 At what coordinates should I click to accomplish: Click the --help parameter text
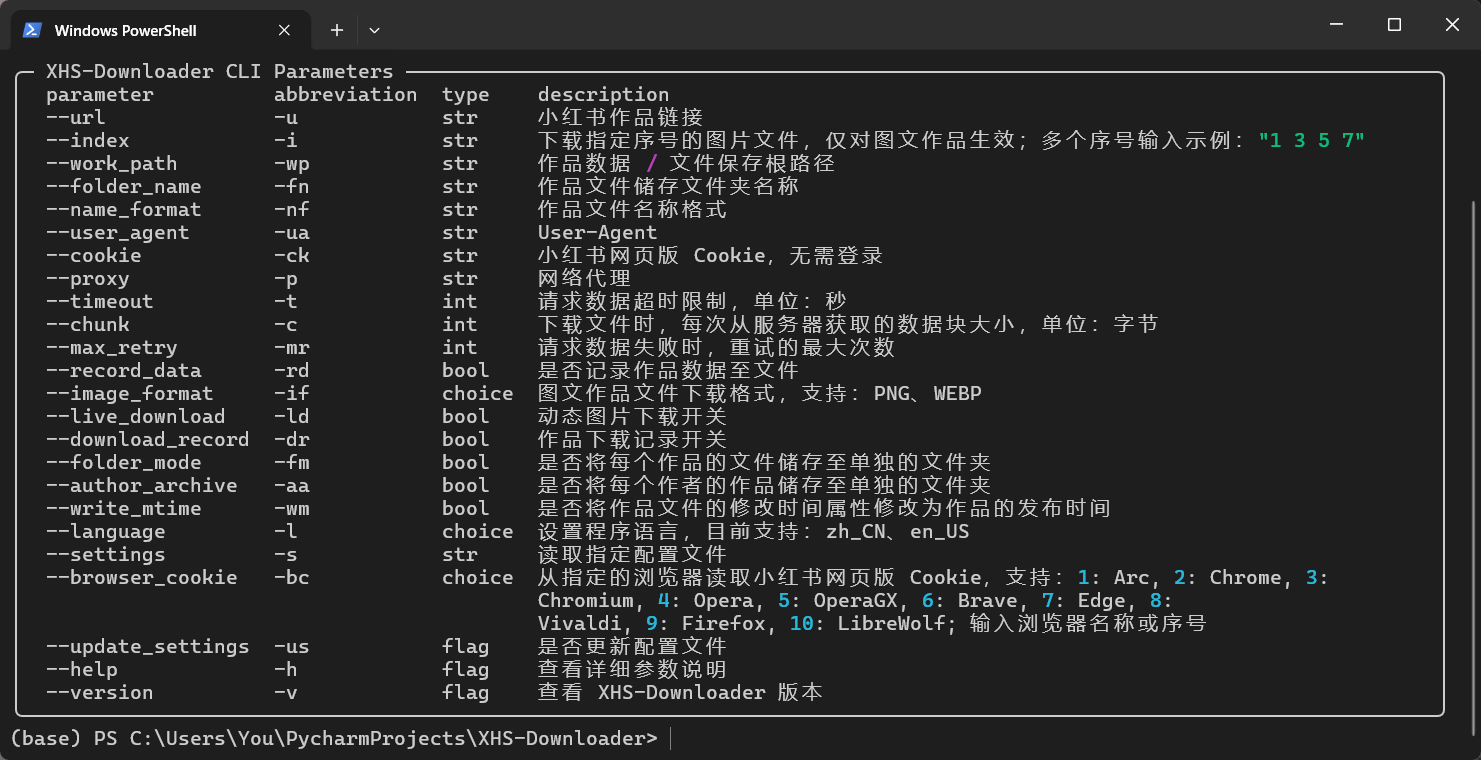click(x=81, y=670)
